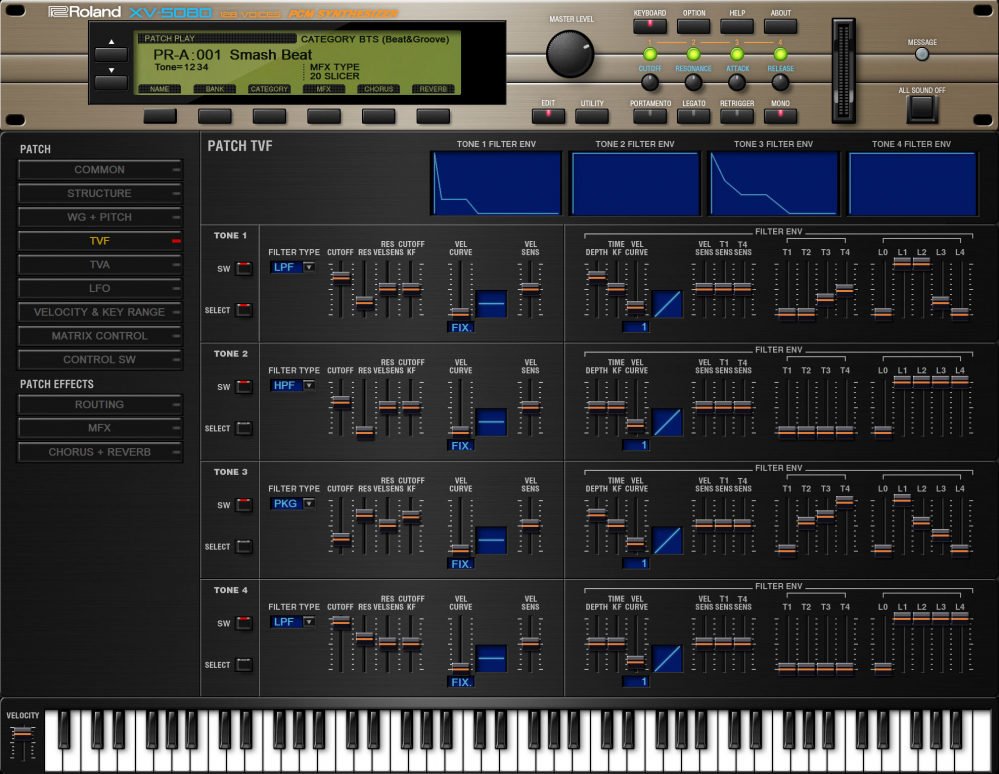The height and width of the screenshot is (774, 999).
Task: Toggle Tone 1 Select switch
Action: click(x=244, y=310)
